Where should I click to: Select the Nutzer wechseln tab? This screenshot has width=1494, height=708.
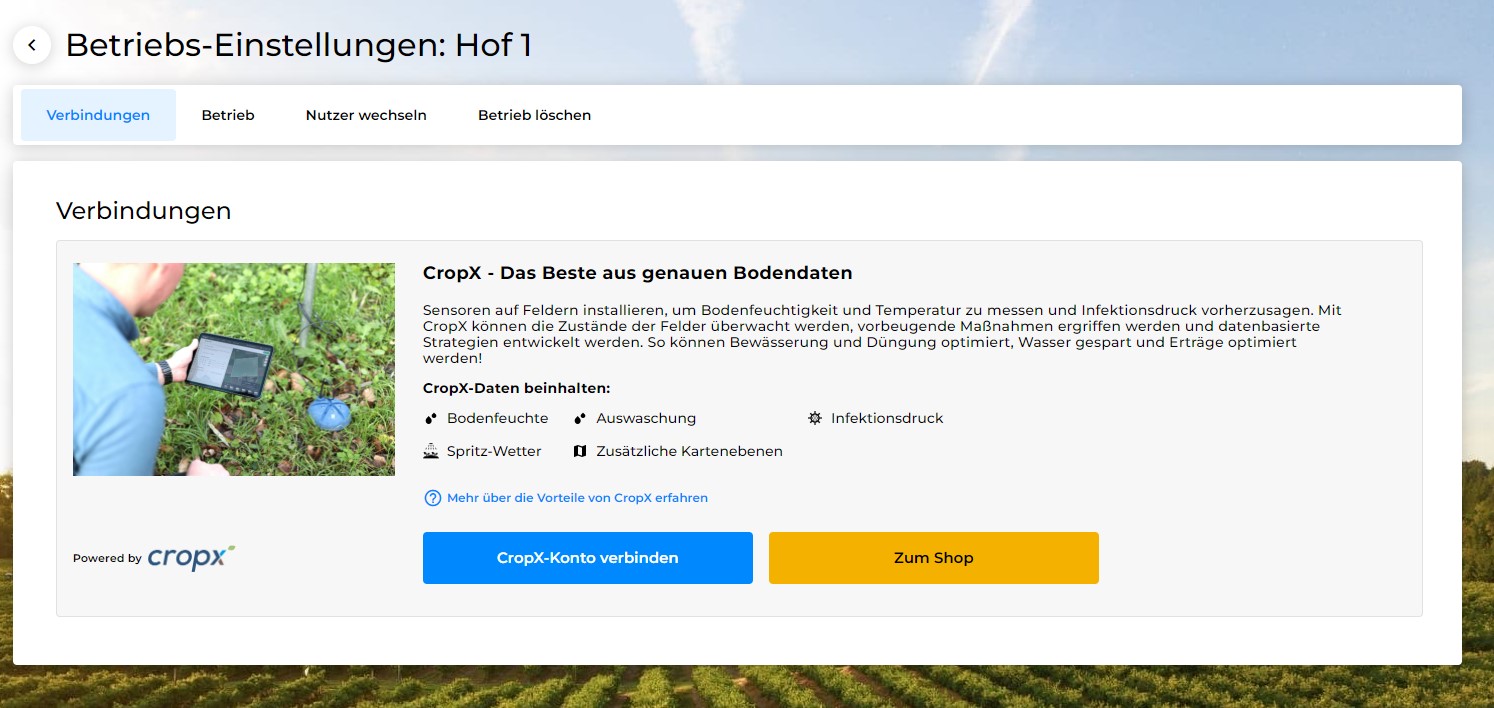pyautogui.click(x=366, y=115)
